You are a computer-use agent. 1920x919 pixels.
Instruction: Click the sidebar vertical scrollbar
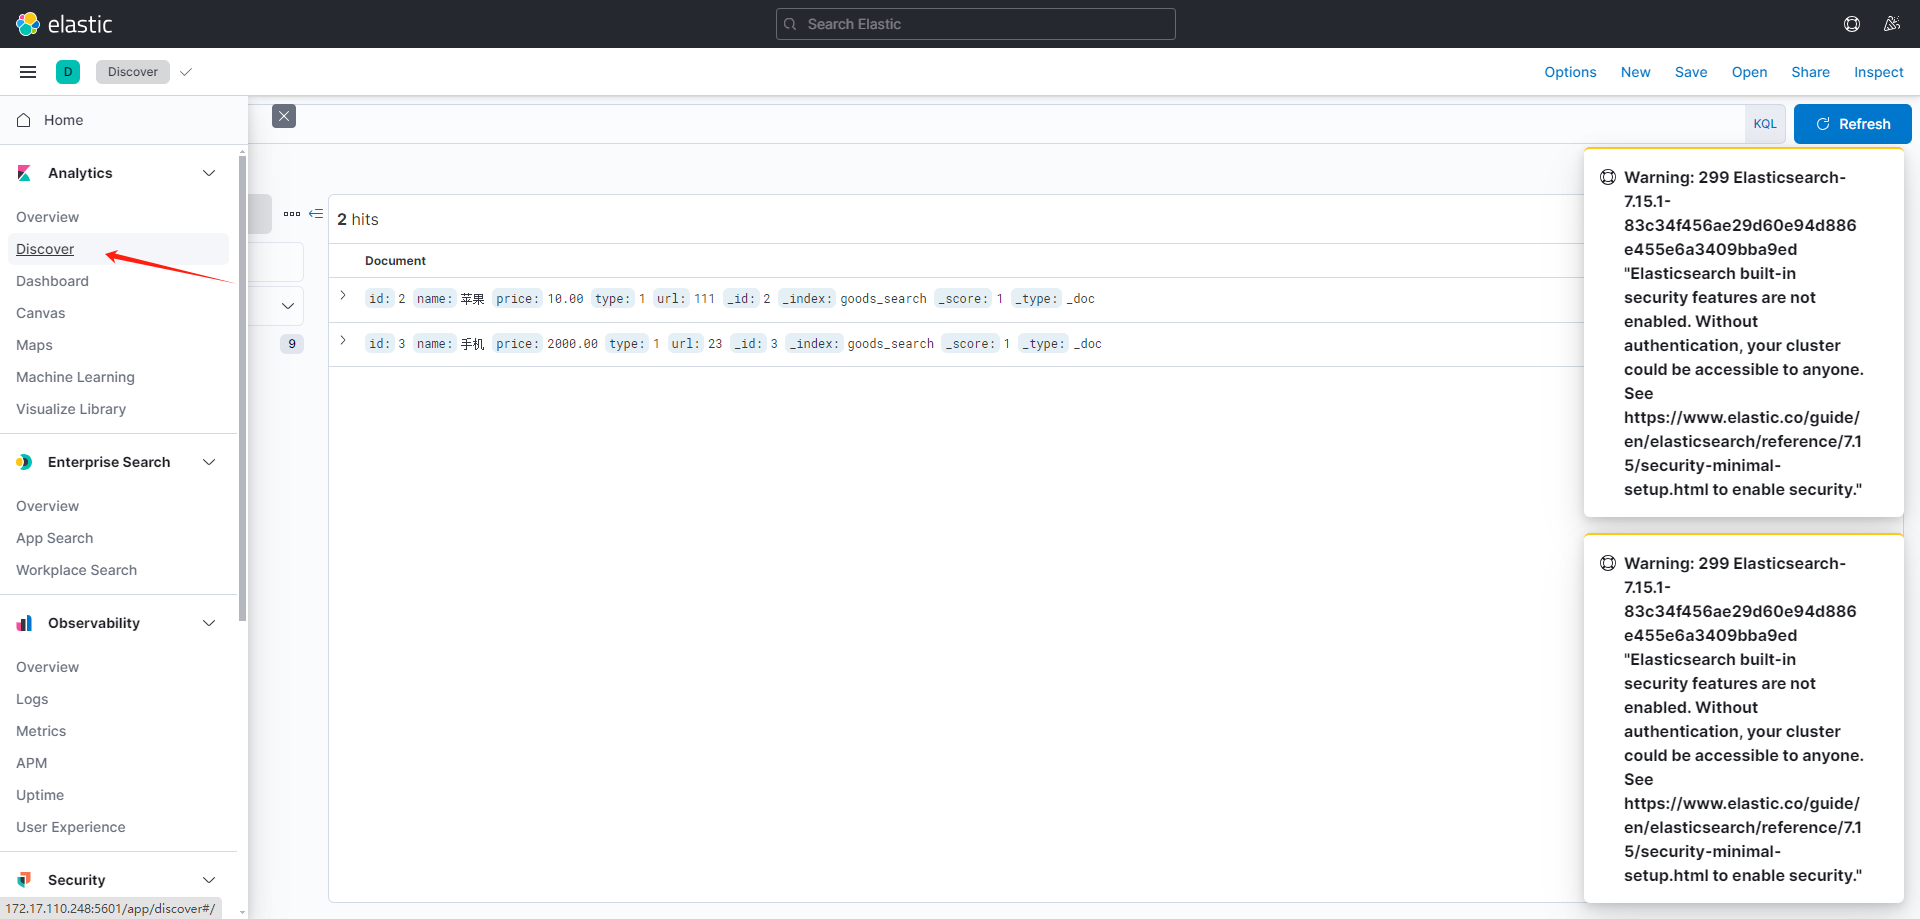pyautogui.click(x=242, y=388)
